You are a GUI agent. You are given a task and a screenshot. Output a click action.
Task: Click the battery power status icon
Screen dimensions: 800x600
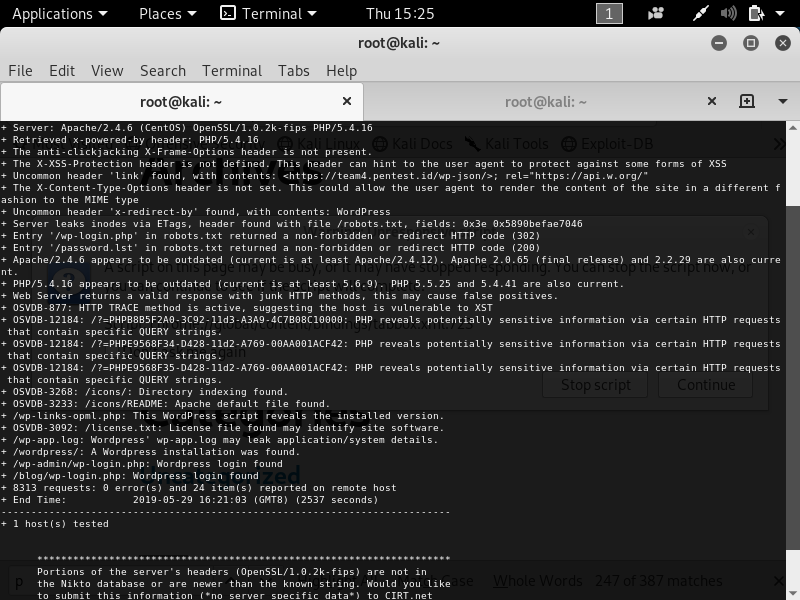tap(756, 14)
